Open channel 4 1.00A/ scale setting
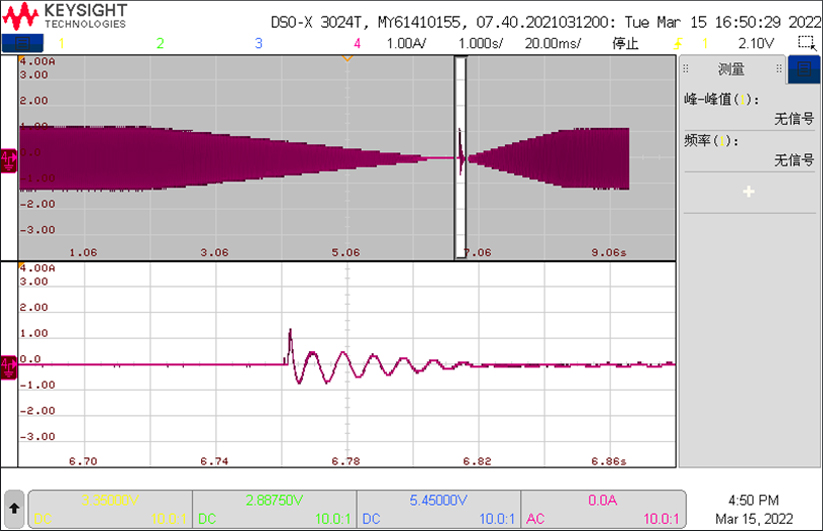The height and width of the screenshot is (531, 823). point(405,43)
